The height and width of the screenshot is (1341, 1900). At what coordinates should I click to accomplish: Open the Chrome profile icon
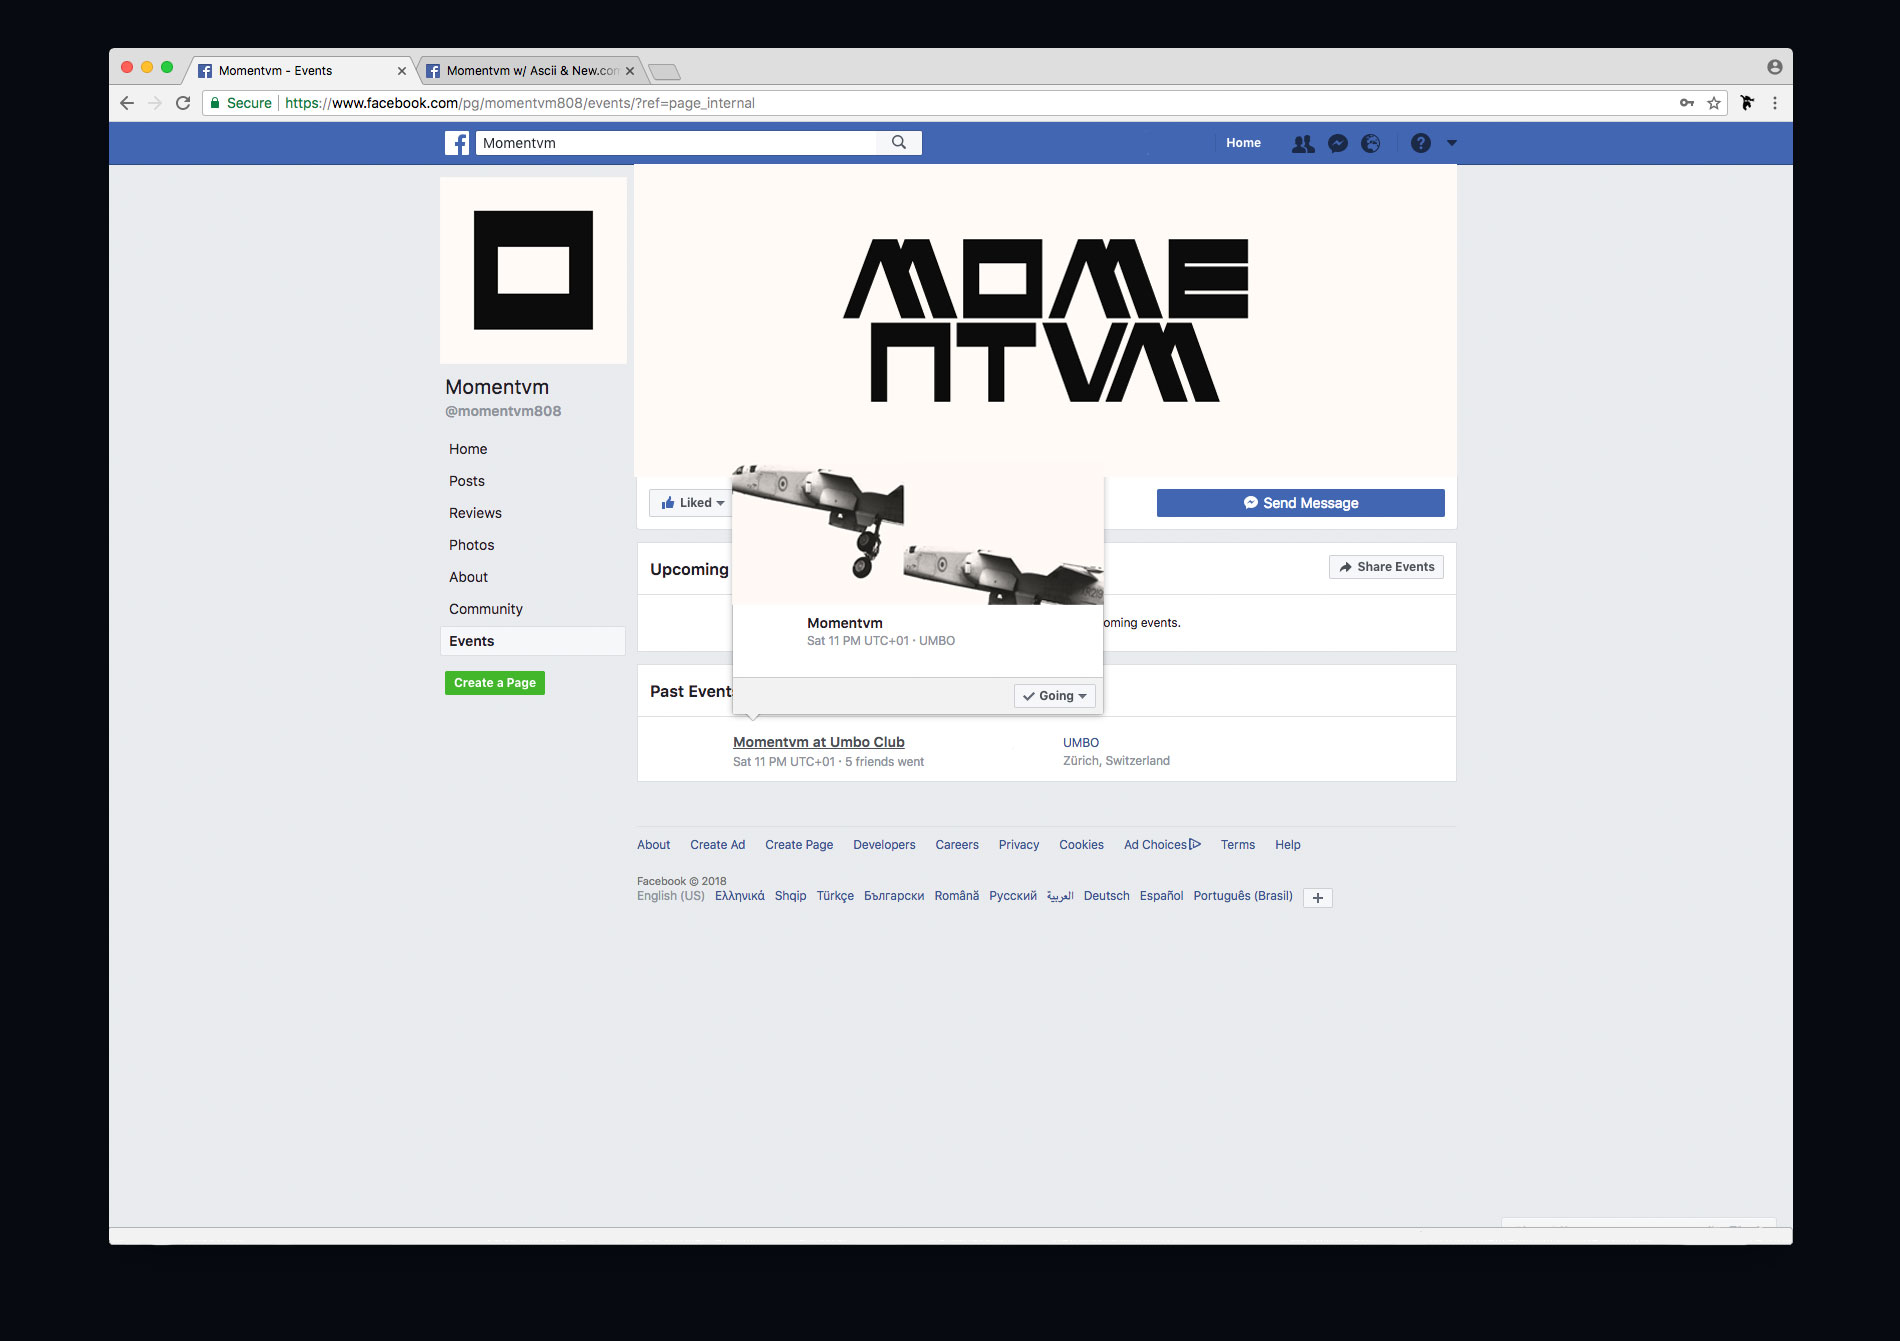click(1775, 67)
